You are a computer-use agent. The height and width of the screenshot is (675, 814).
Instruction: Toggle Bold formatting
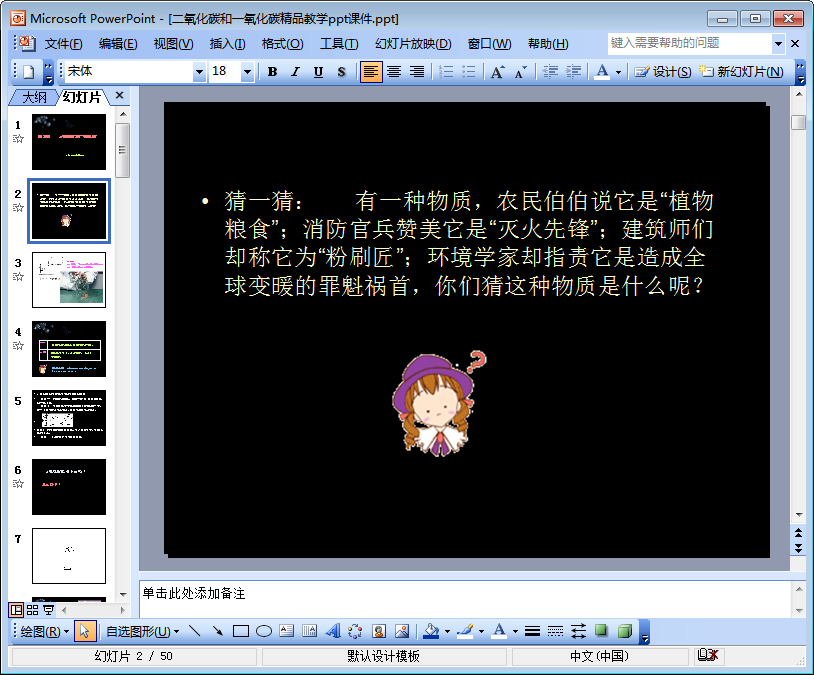[272, 72]
